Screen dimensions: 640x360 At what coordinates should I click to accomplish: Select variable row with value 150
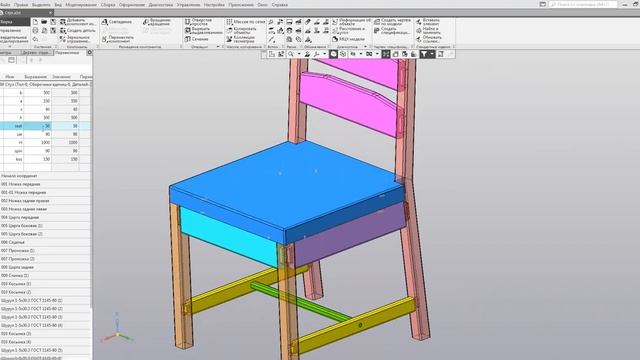click(x=45, y=159)
